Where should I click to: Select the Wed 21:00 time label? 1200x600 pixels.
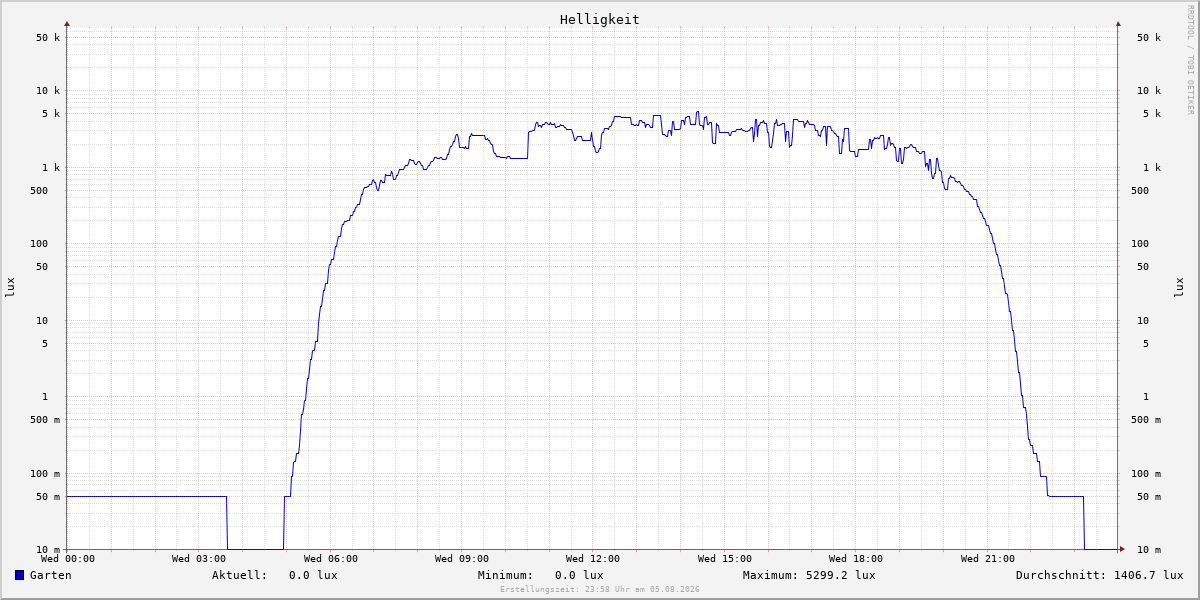pyautogui.click(x=988, y=559)
